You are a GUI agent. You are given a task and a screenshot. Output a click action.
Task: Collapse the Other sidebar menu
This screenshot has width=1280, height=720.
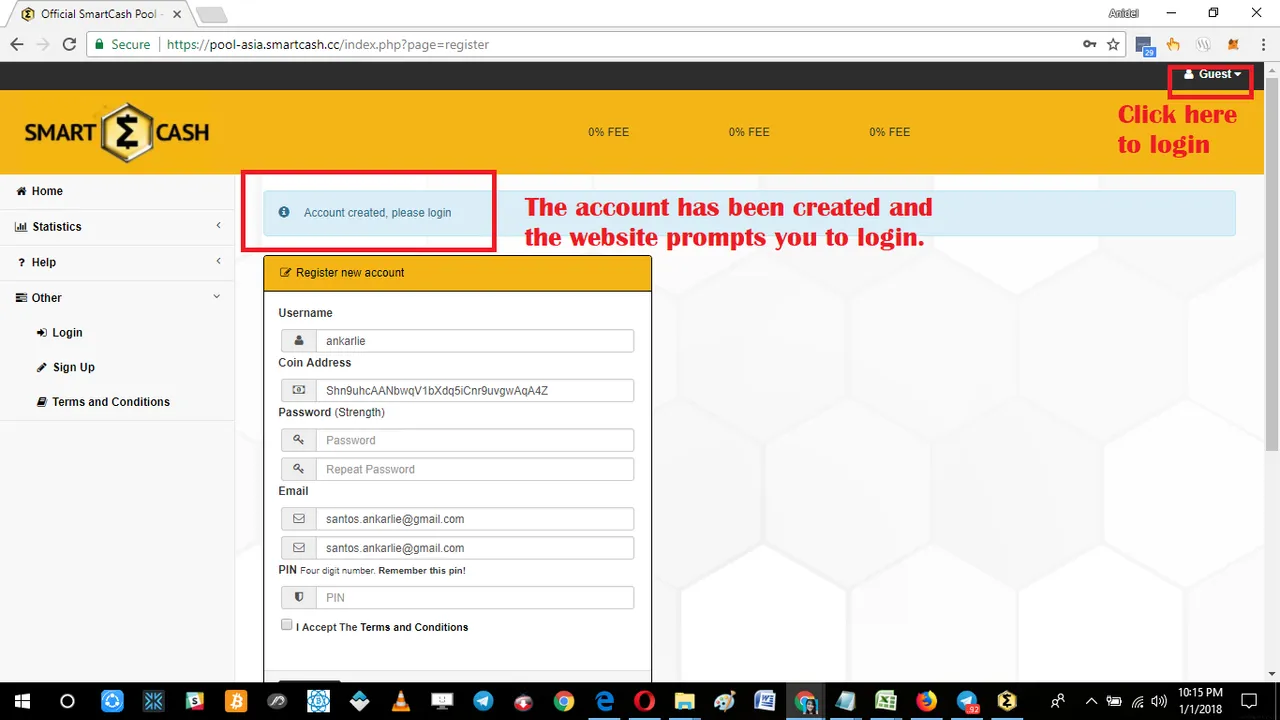(117, 298)
